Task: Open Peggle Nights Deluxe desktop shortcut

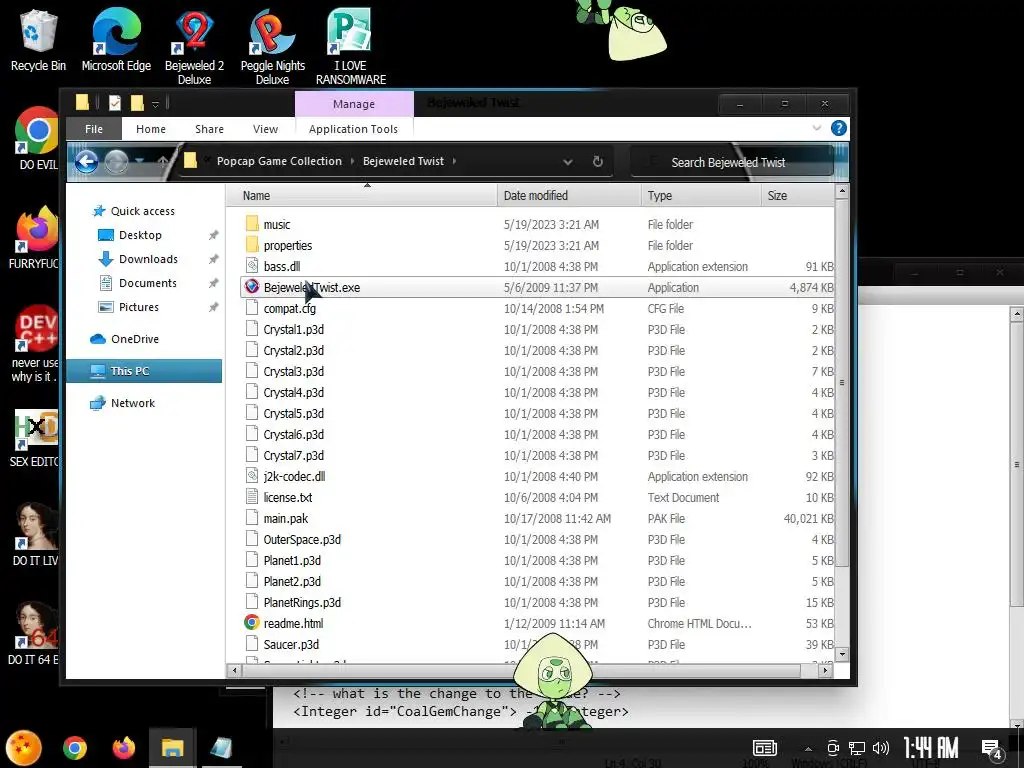Action: (x=272, y=47)
